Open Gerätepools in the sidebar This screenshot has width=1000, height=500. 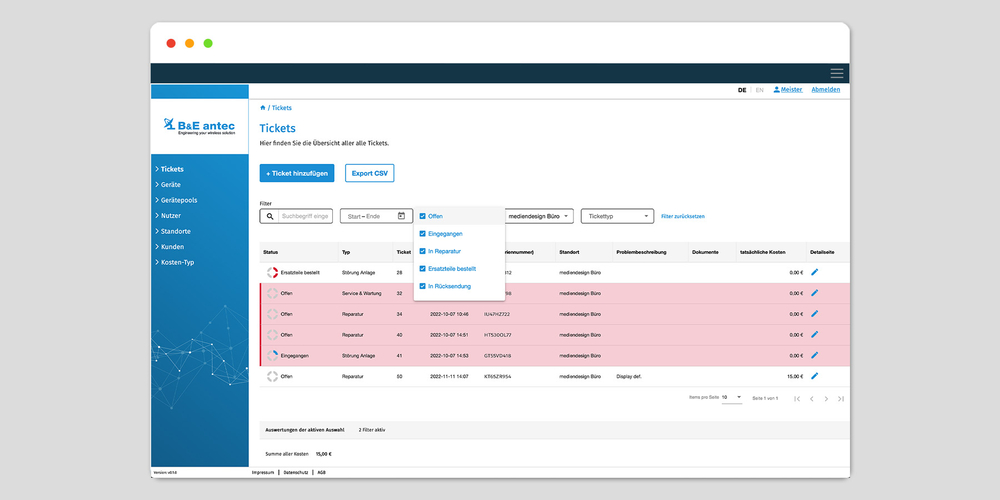(x=179, y=200)
